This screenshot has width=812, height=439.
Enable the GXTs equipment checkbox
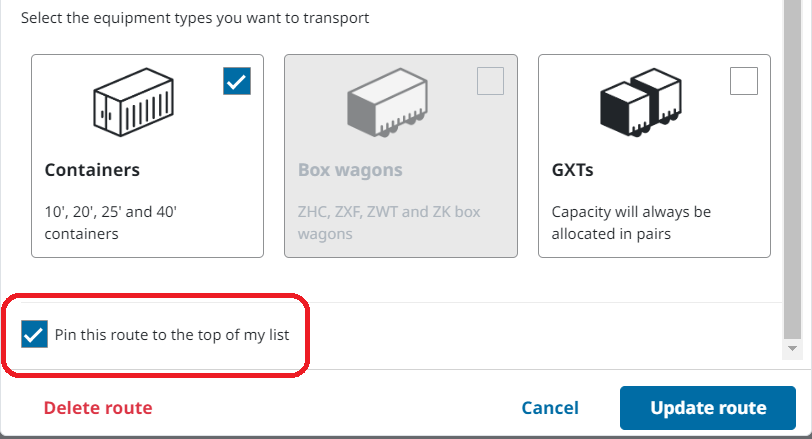744,81
